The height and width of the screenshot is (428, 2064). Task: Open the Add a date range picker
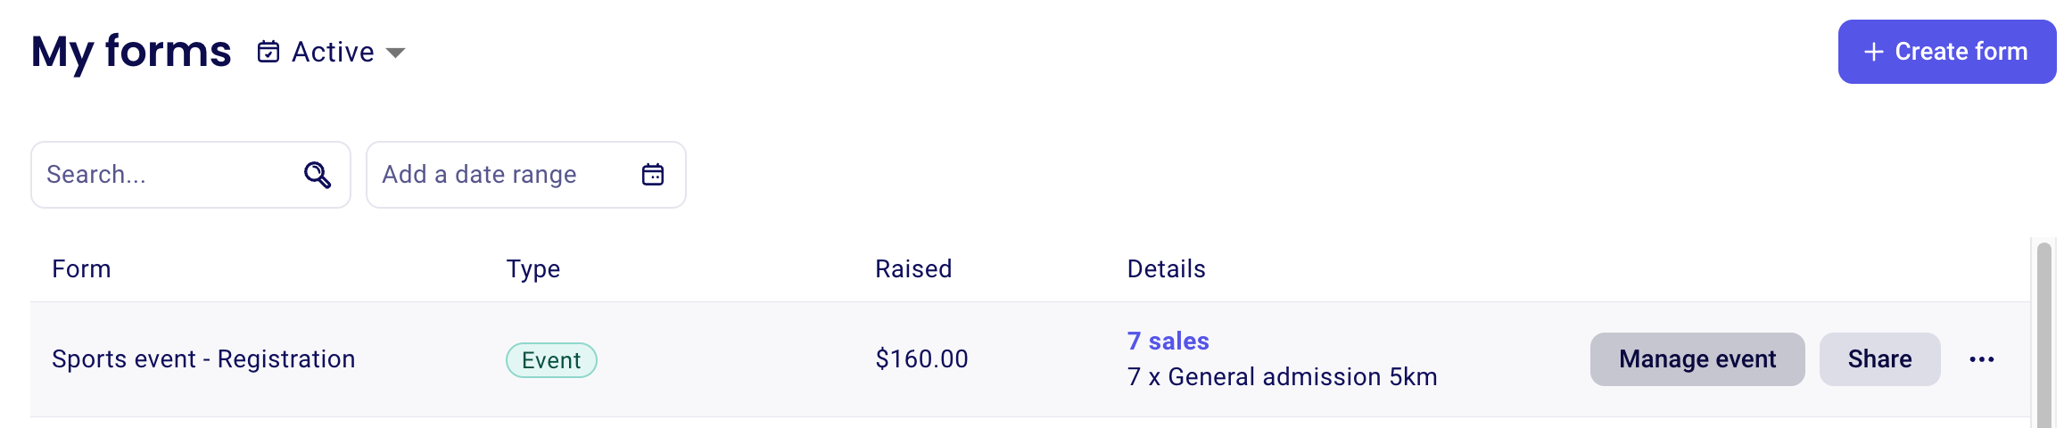pos(480,175)
